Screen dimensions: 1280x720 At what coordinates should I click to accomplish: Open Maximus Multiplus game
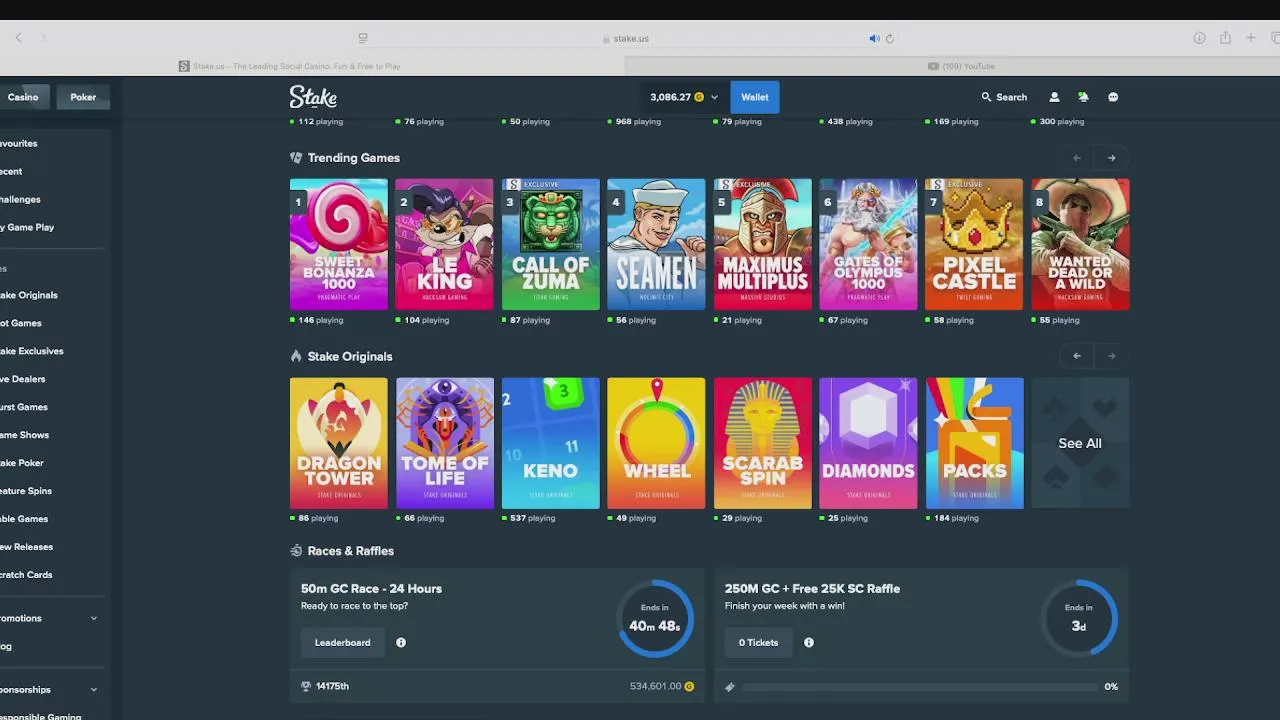[763, 244]
